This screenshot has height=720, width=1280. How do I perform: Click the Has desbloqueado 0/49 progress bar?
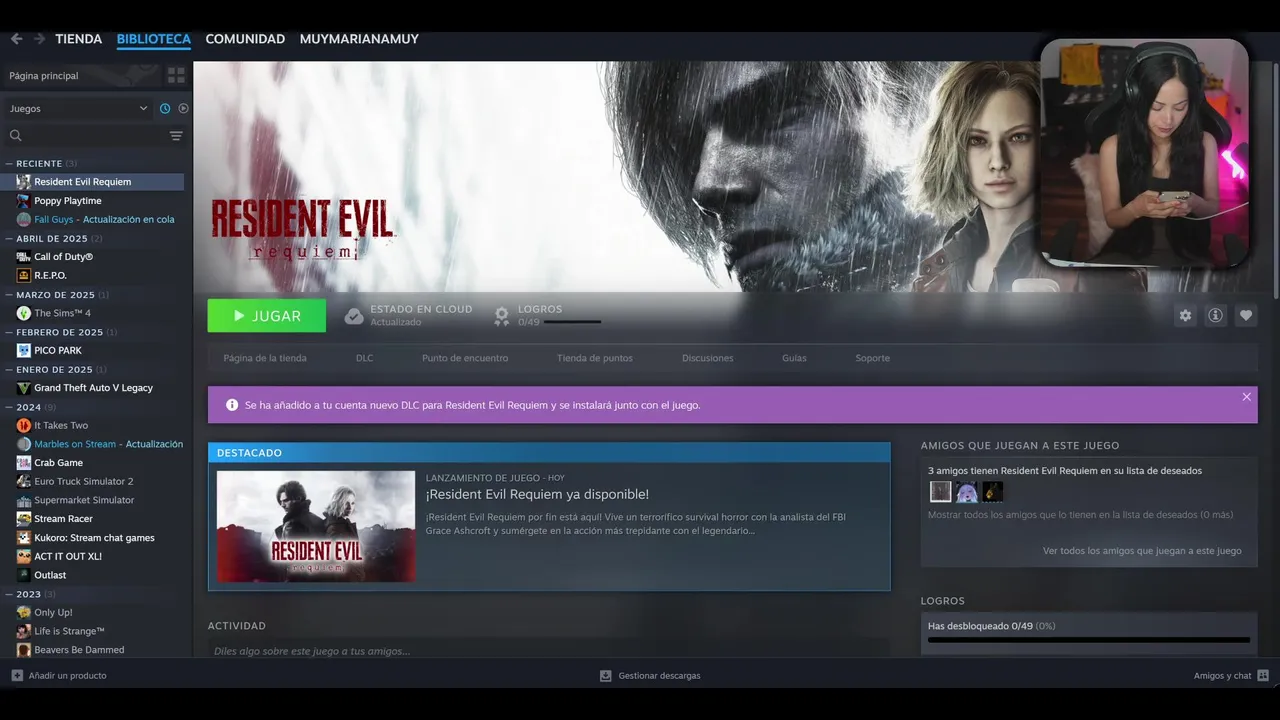point(1088,640)
